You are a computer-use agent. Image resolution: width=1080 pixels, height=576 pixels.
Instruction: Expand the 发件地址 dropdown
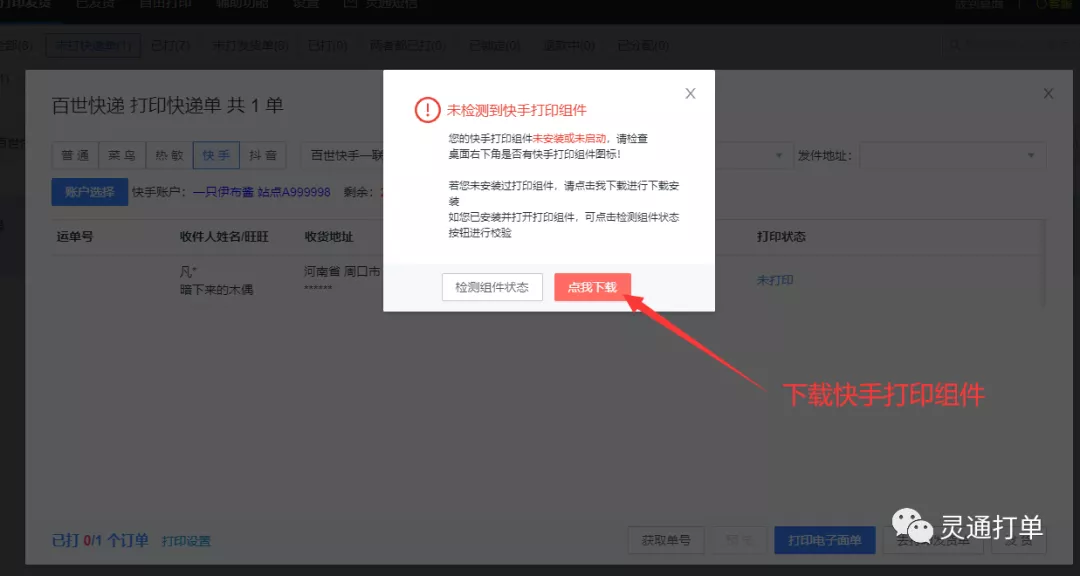[x=953, y=156]
